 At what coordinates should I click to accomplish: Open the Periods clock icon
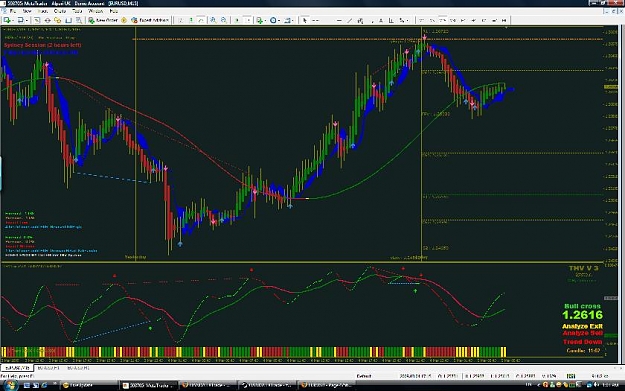(x=273, y=20)
